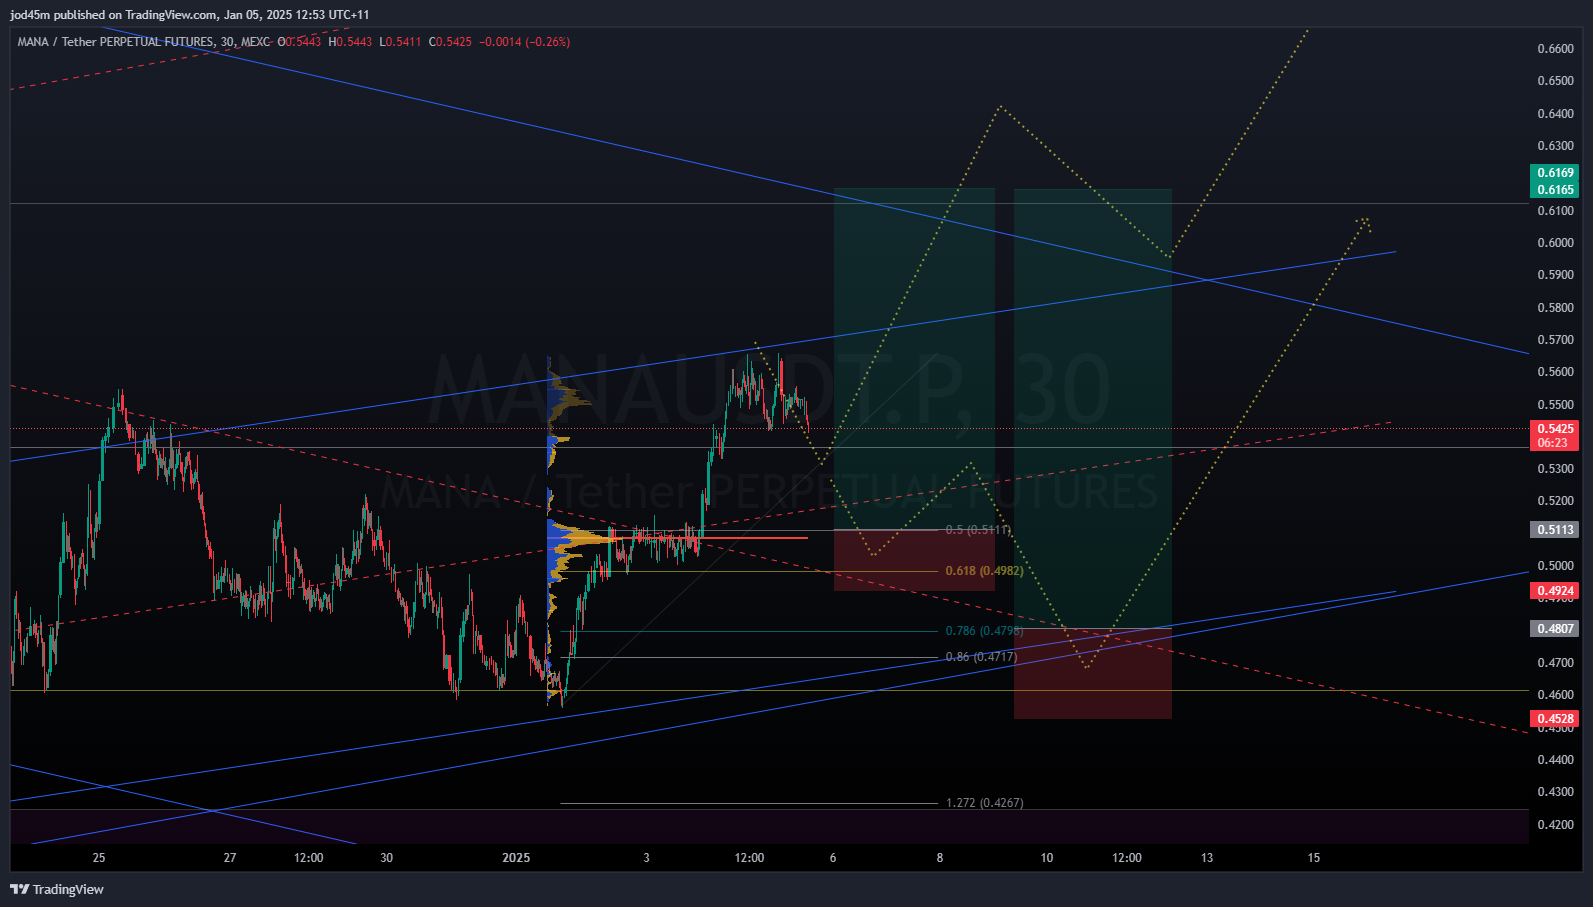Image resolution: width=1593 pixels, height=907 pixels.
Task: Select the high value H0.5443 in legend
Action: (350, 42)
